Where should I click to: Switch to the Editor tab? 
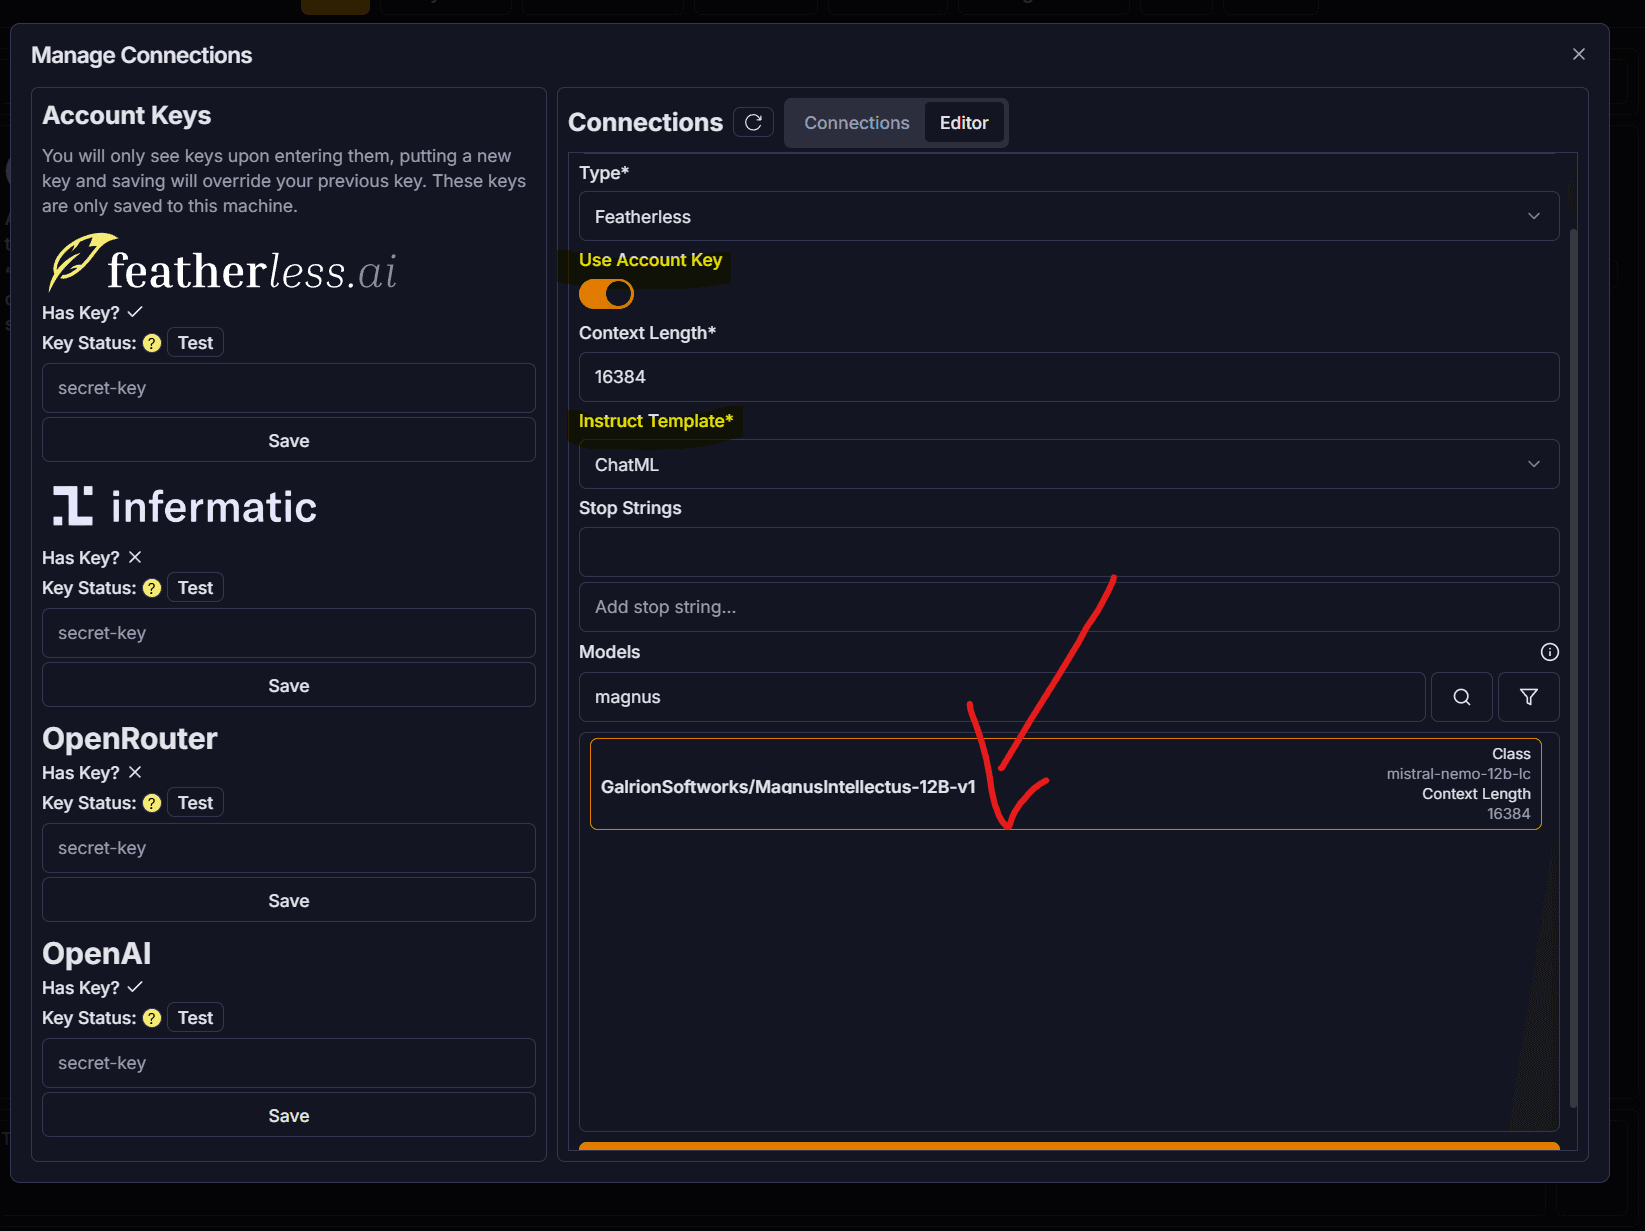(964, 123)
